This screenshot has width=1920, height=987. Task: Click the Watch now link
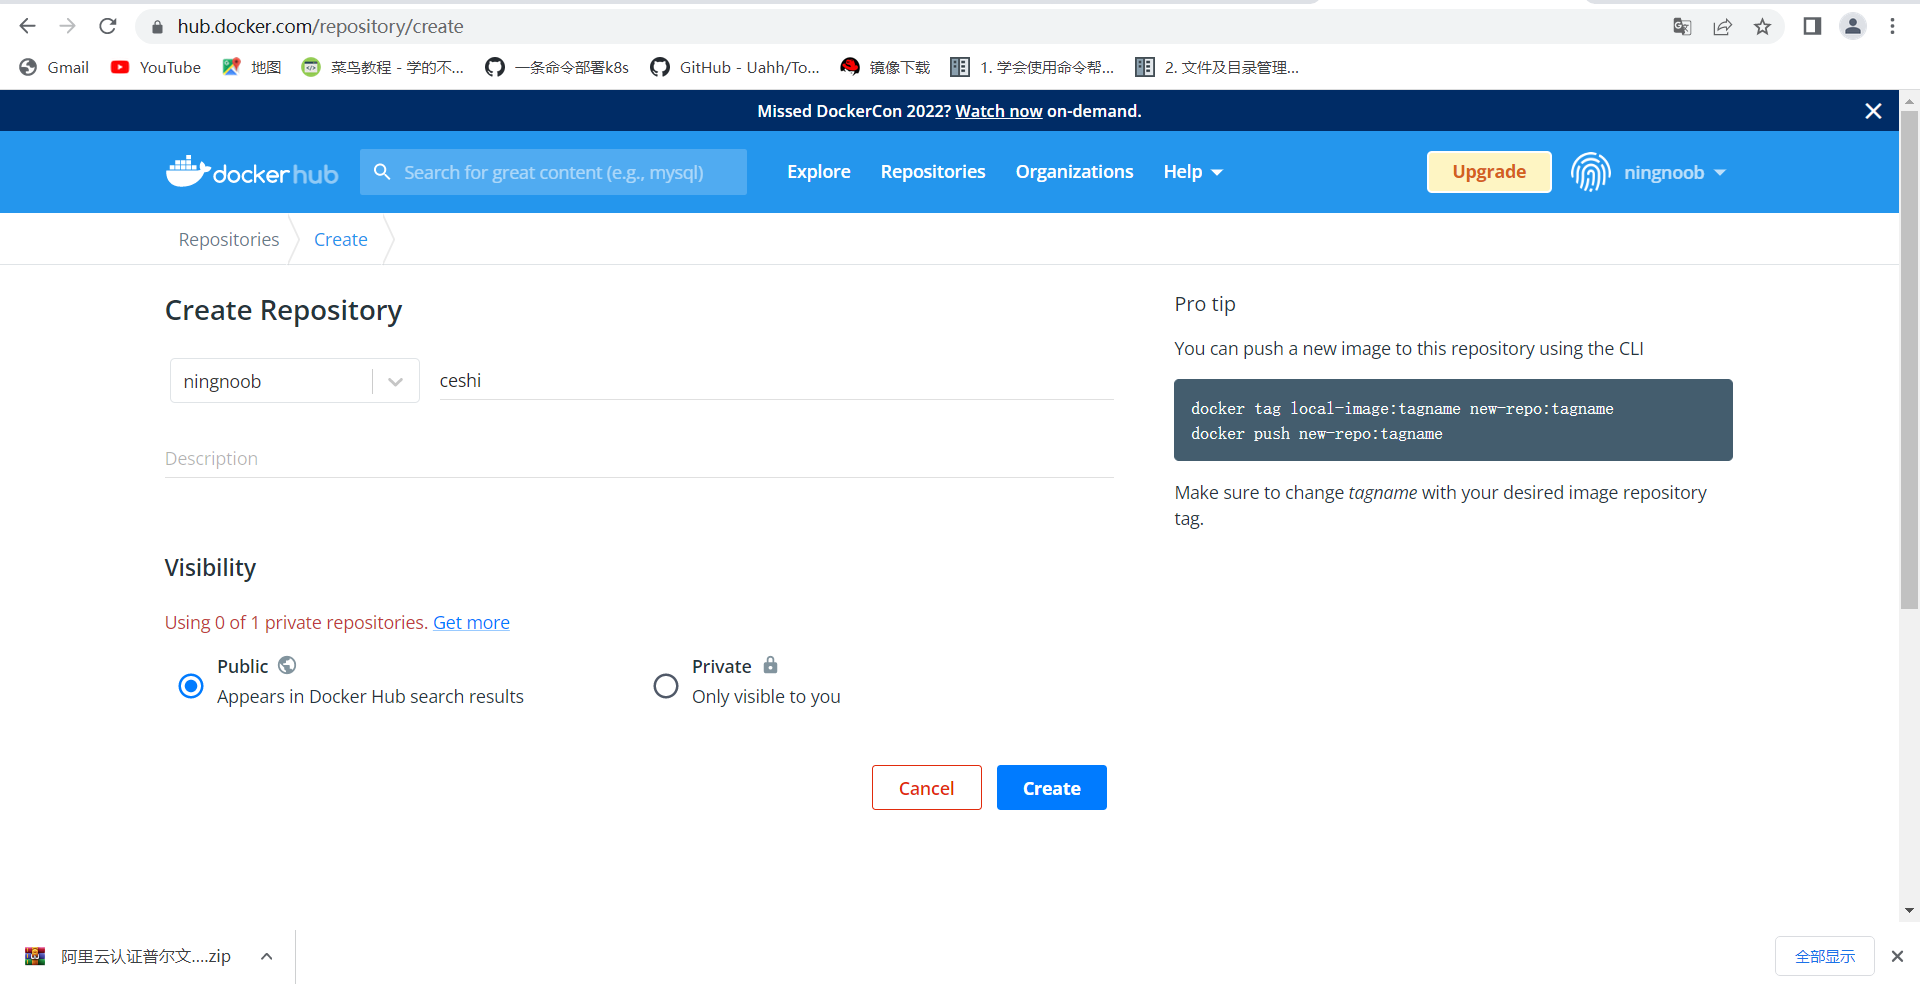click(999, 111)
